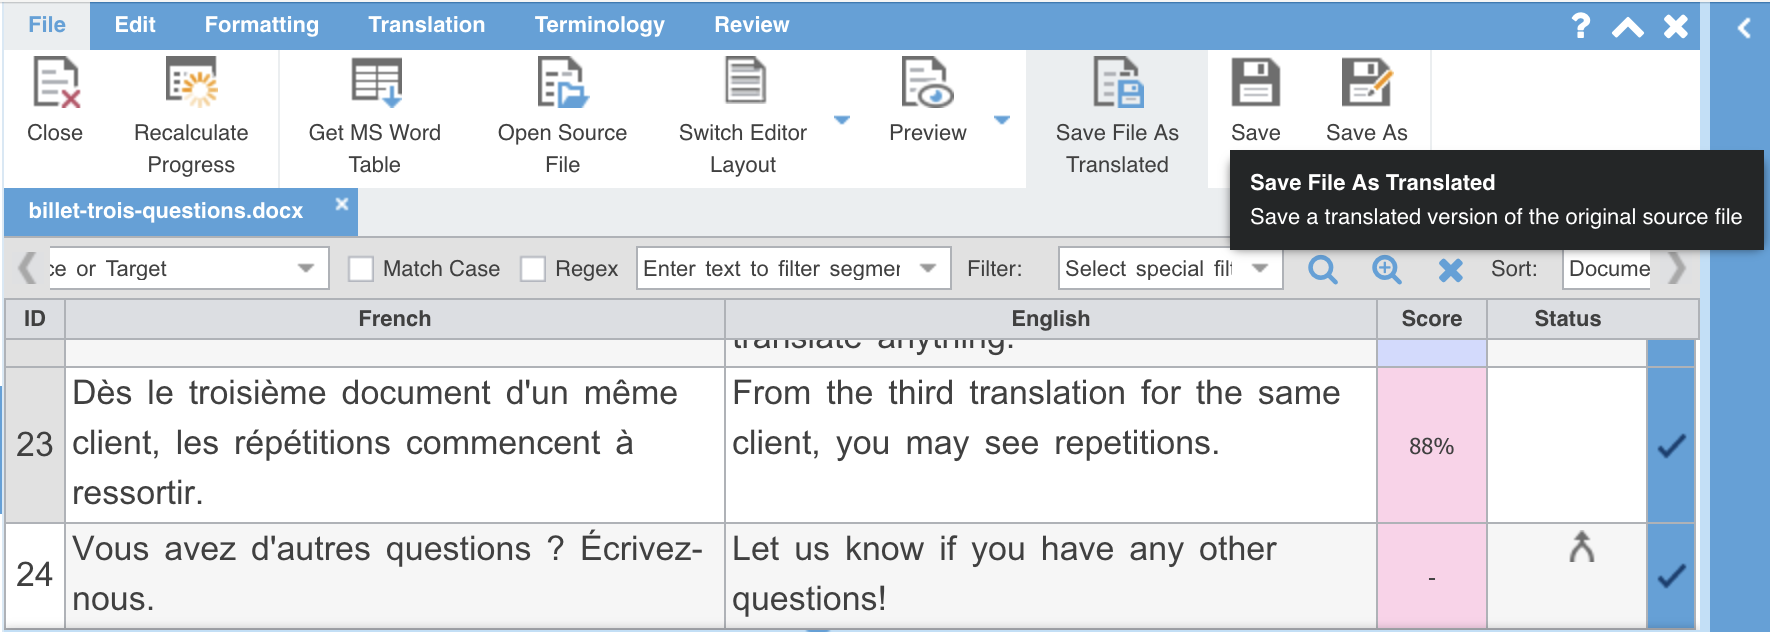Click the English column header
1770x632 pixels.
point(1051,319)
